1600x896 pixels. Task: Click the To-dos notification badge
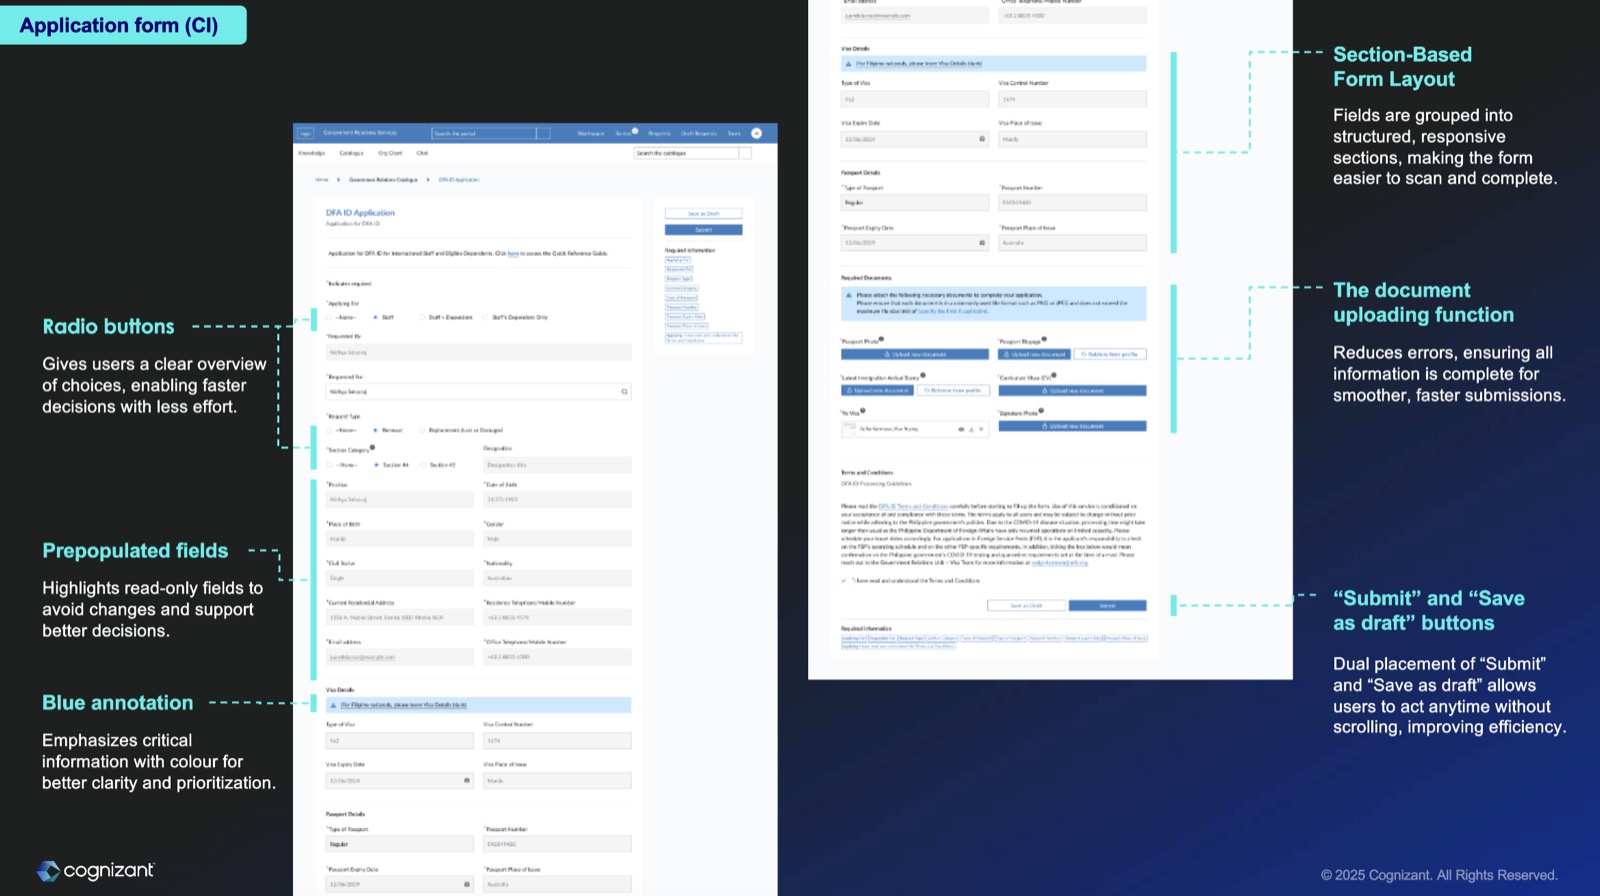pyautogui.click(x=635, y=130)
